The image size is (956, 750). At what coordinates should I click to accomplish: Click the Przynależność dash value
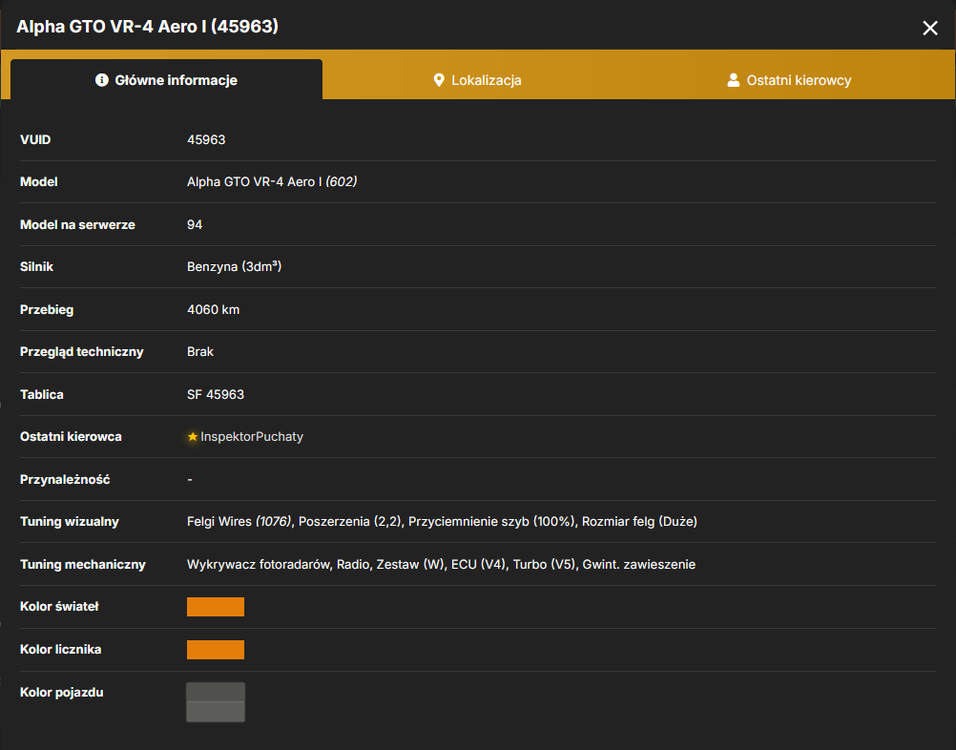(x=190, y=479)
